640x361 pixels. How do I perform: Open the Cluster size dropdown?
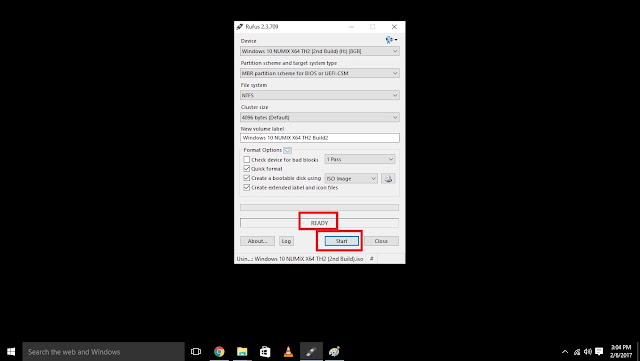coord(320,118)
